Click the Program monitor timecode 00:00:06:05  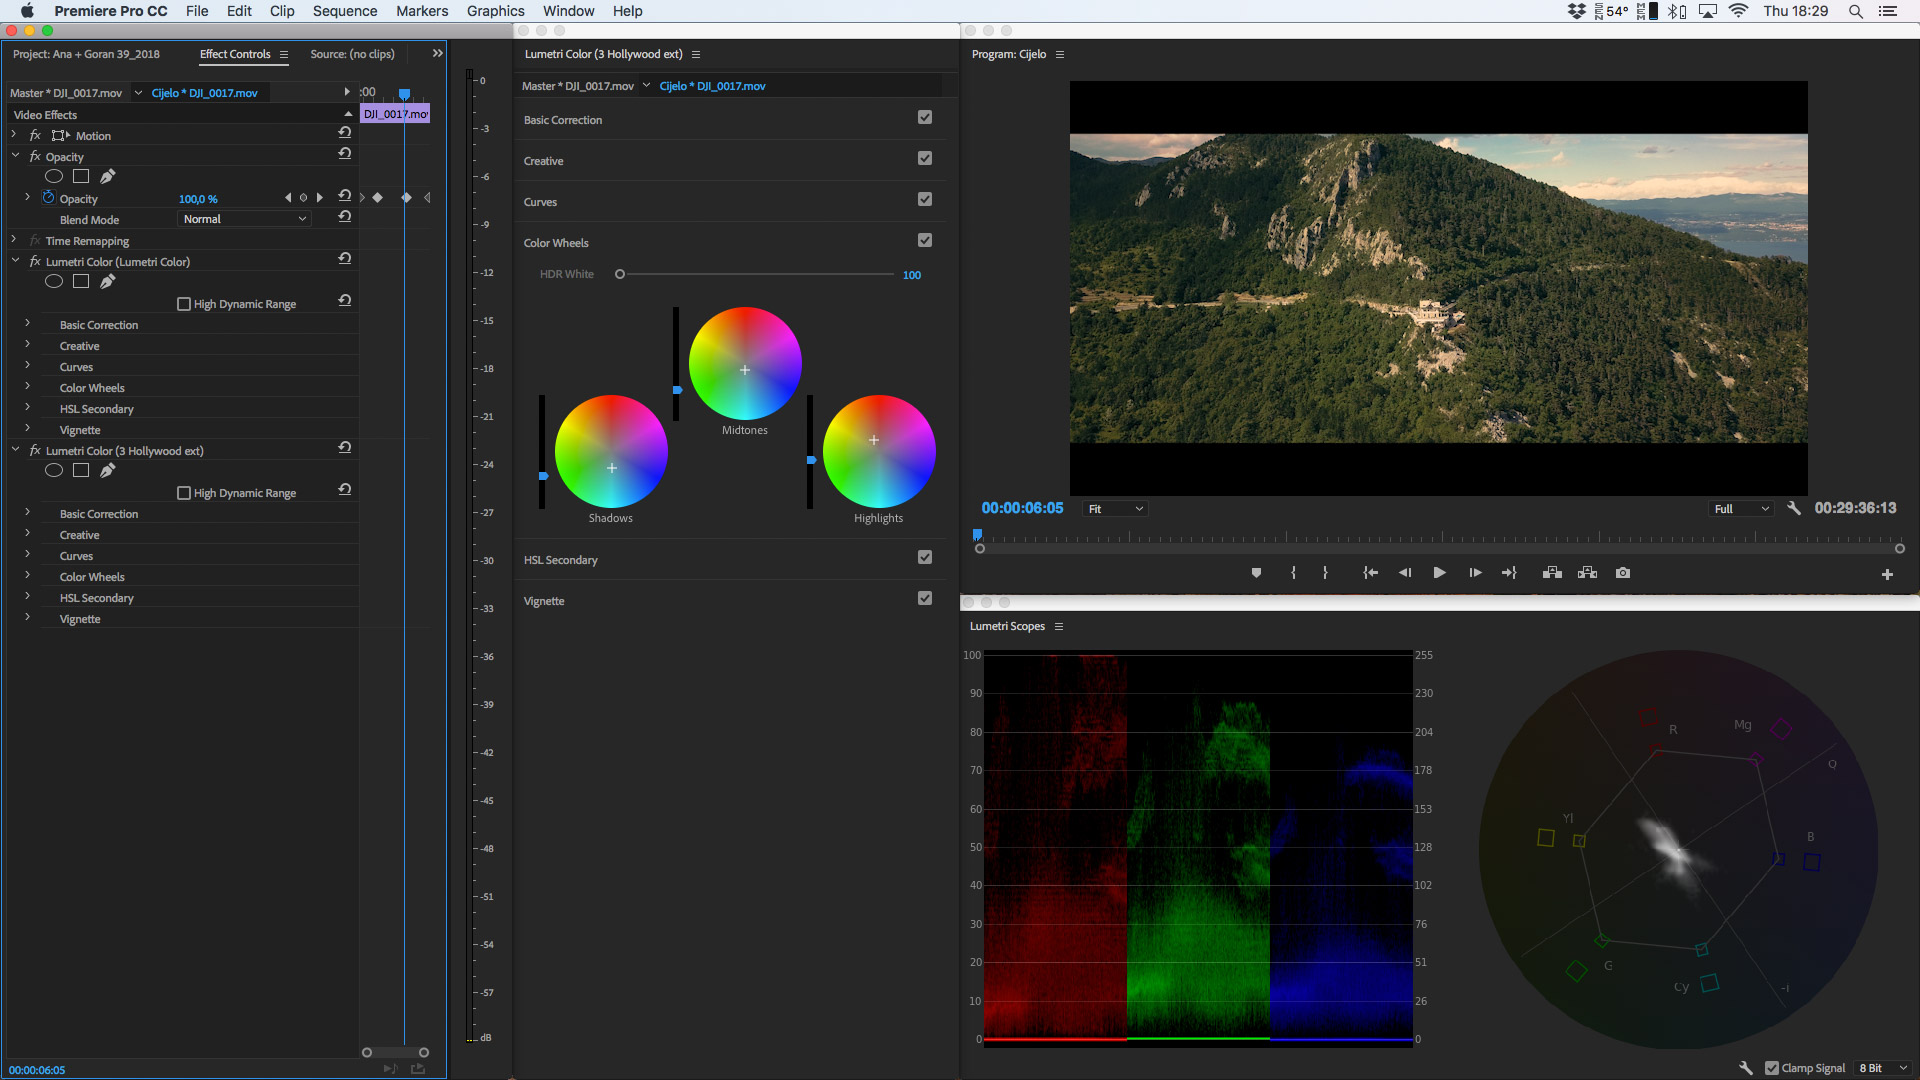1022,508
